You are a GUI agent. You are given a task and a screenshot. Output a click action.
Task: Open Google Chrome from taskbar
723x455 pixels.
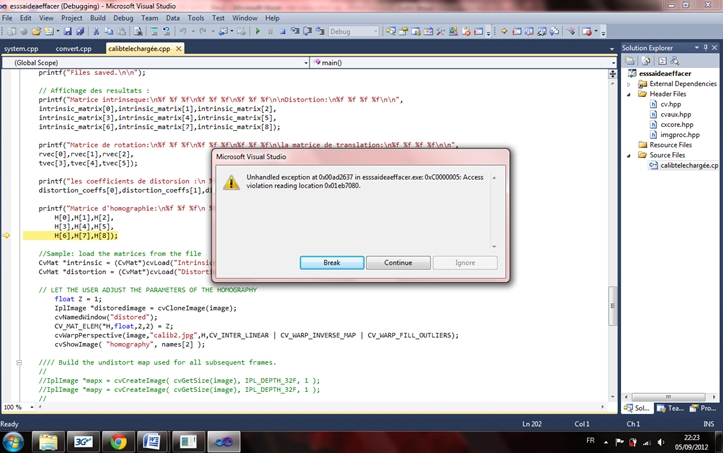tap(118, 442)
